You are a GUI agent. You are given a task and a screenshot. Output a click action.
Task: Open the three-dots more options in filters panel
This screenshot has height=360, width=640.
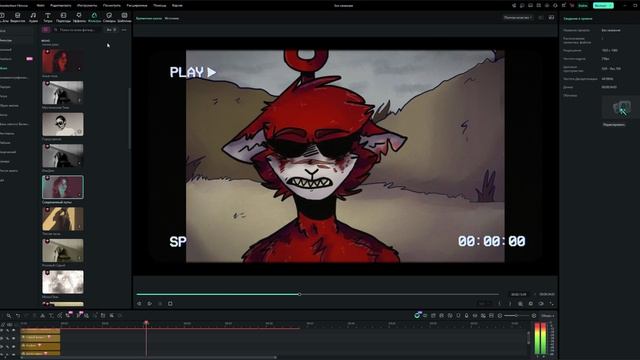(124, 30)
